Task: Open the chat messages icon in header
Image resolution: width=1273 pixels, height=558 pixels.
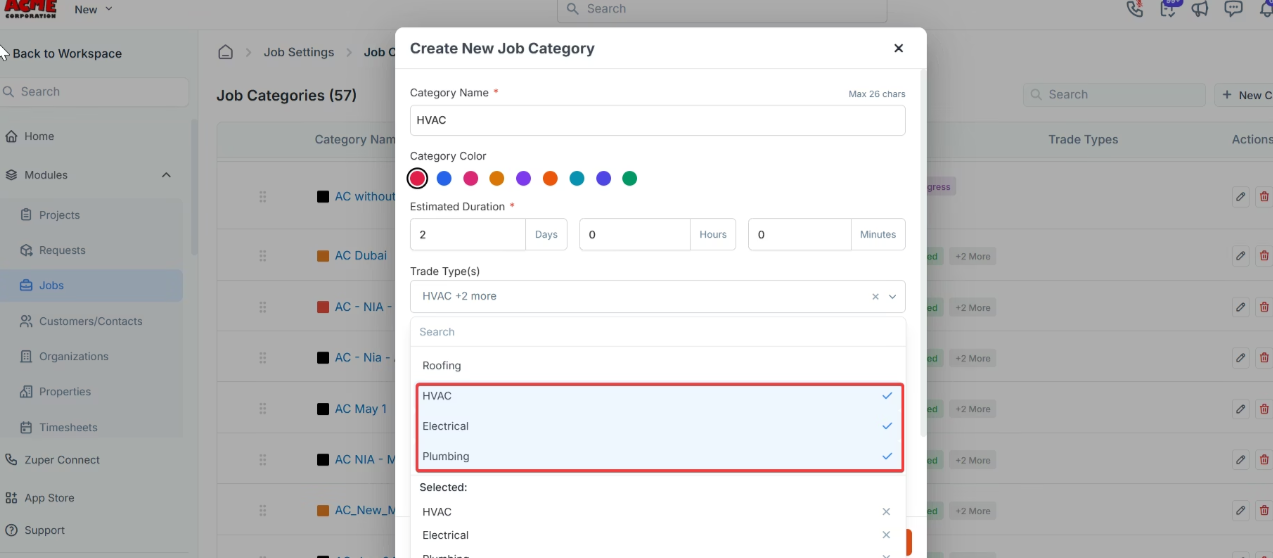Action: [x=1234, y=9]
